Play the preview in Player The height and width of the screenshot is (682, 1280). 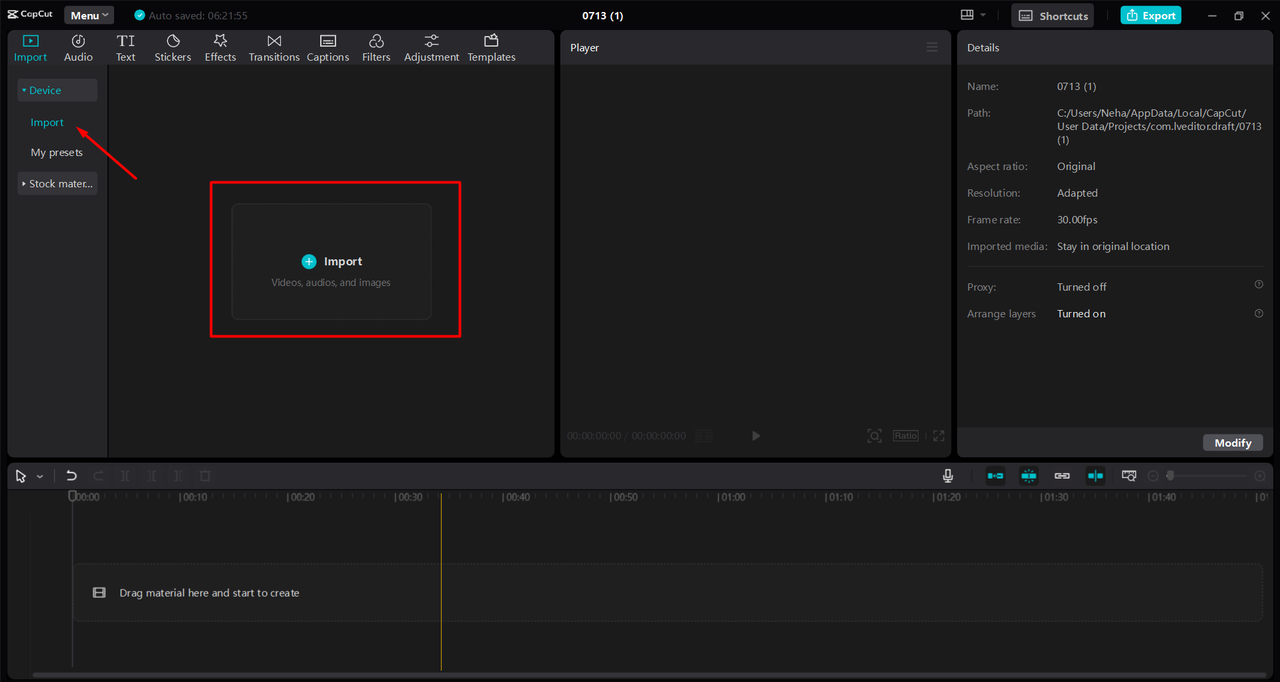pos(756,436)
